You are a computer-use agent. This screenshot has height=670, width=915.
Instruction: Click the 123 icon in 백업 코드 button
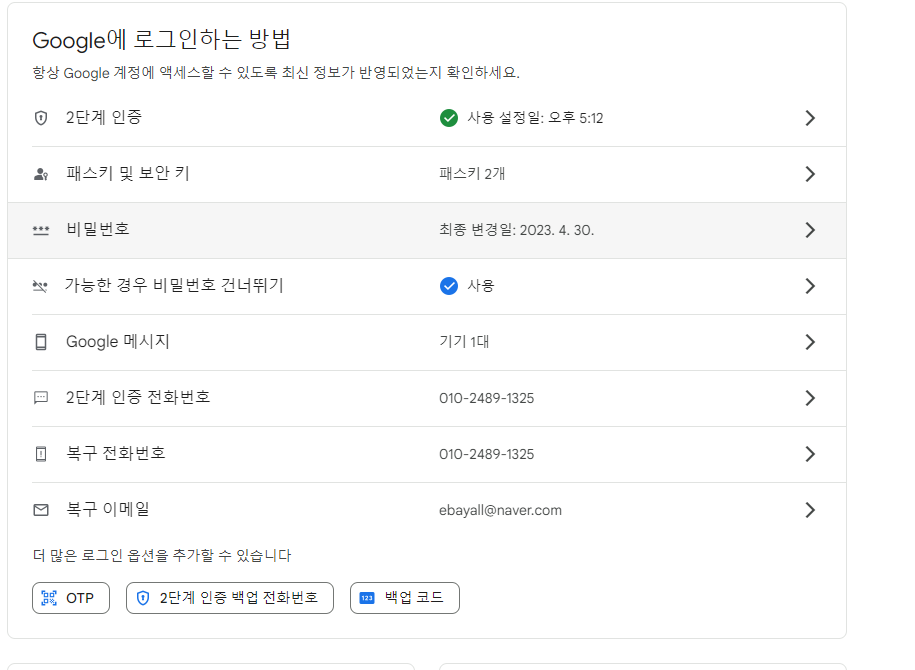tap(367, 598)
